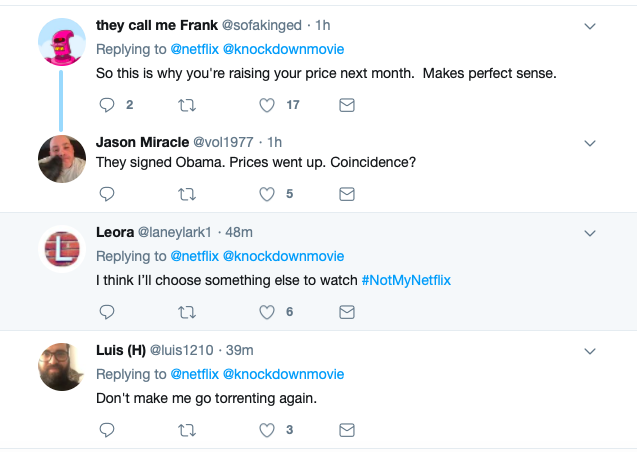Message icon under Luis's torrenting tweet
The height and width of the screenshot is (452, 637).
[x=347, y=431]
